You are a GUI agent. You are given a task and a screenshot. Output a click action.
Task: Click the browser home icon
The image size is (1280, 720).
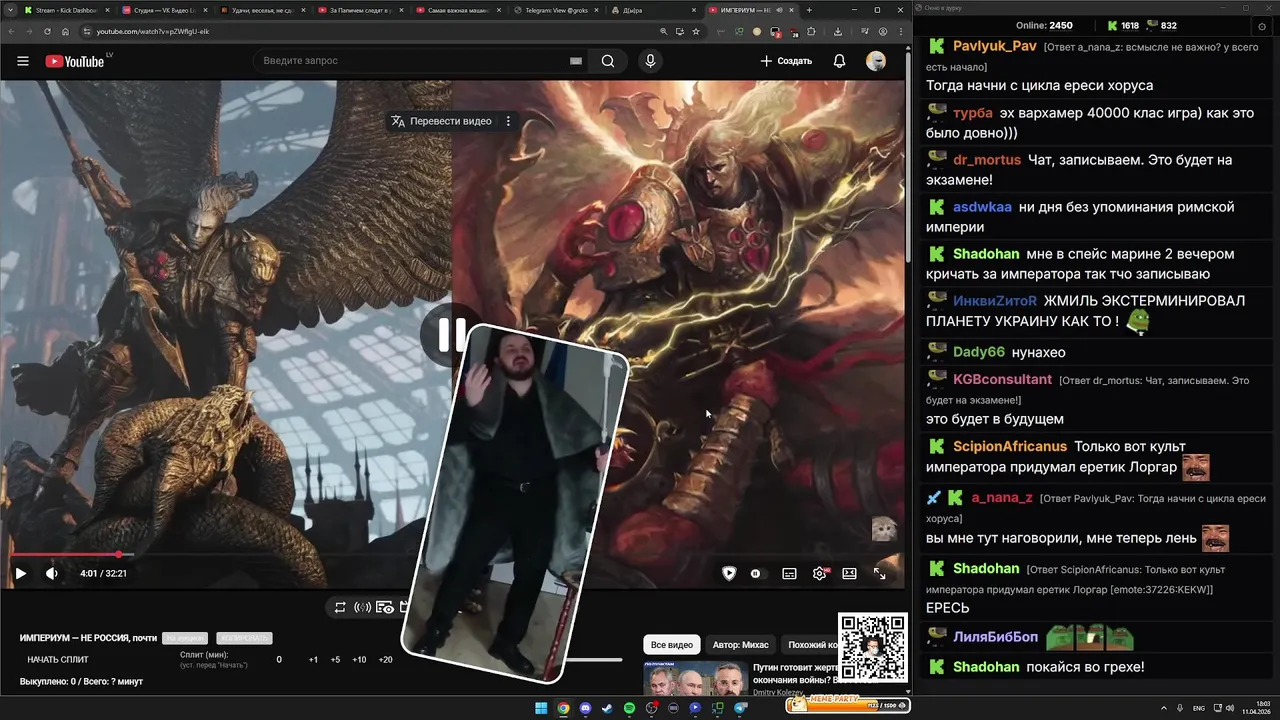(65, 31)
